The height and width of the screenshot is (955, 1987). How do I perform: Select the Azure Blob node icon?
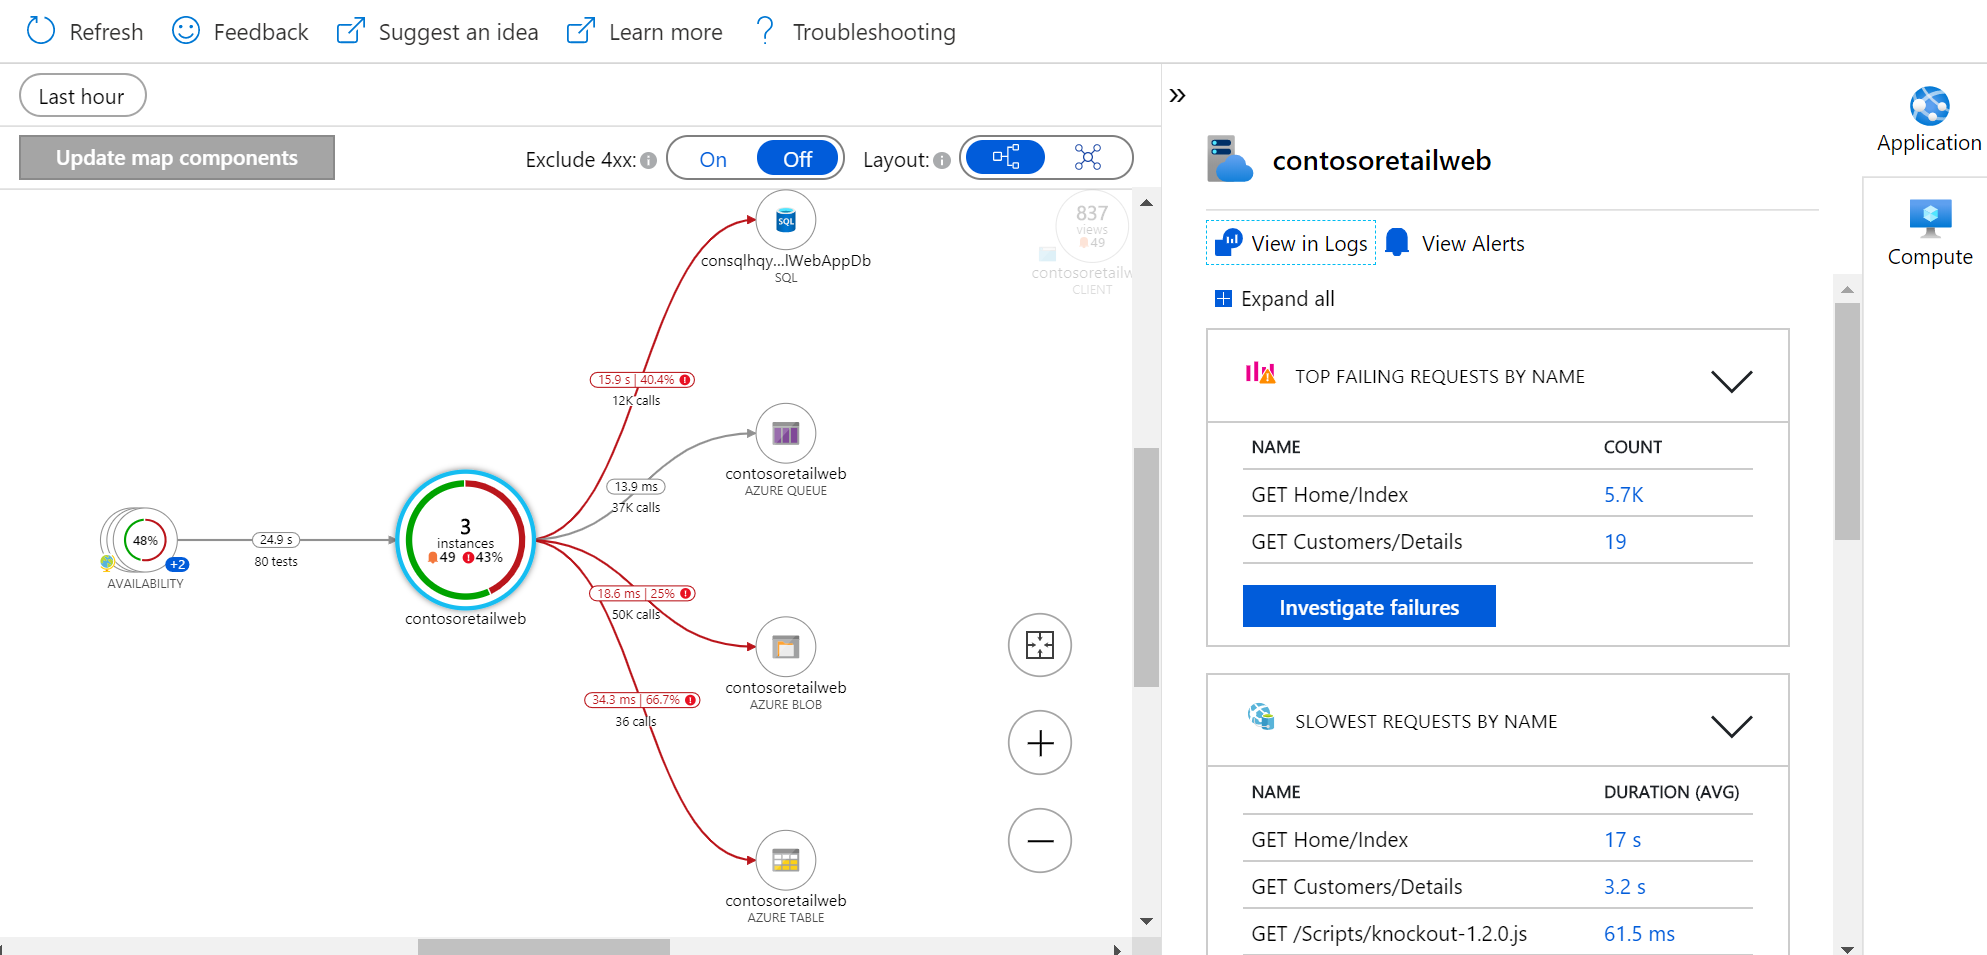(x=786, y=647)
